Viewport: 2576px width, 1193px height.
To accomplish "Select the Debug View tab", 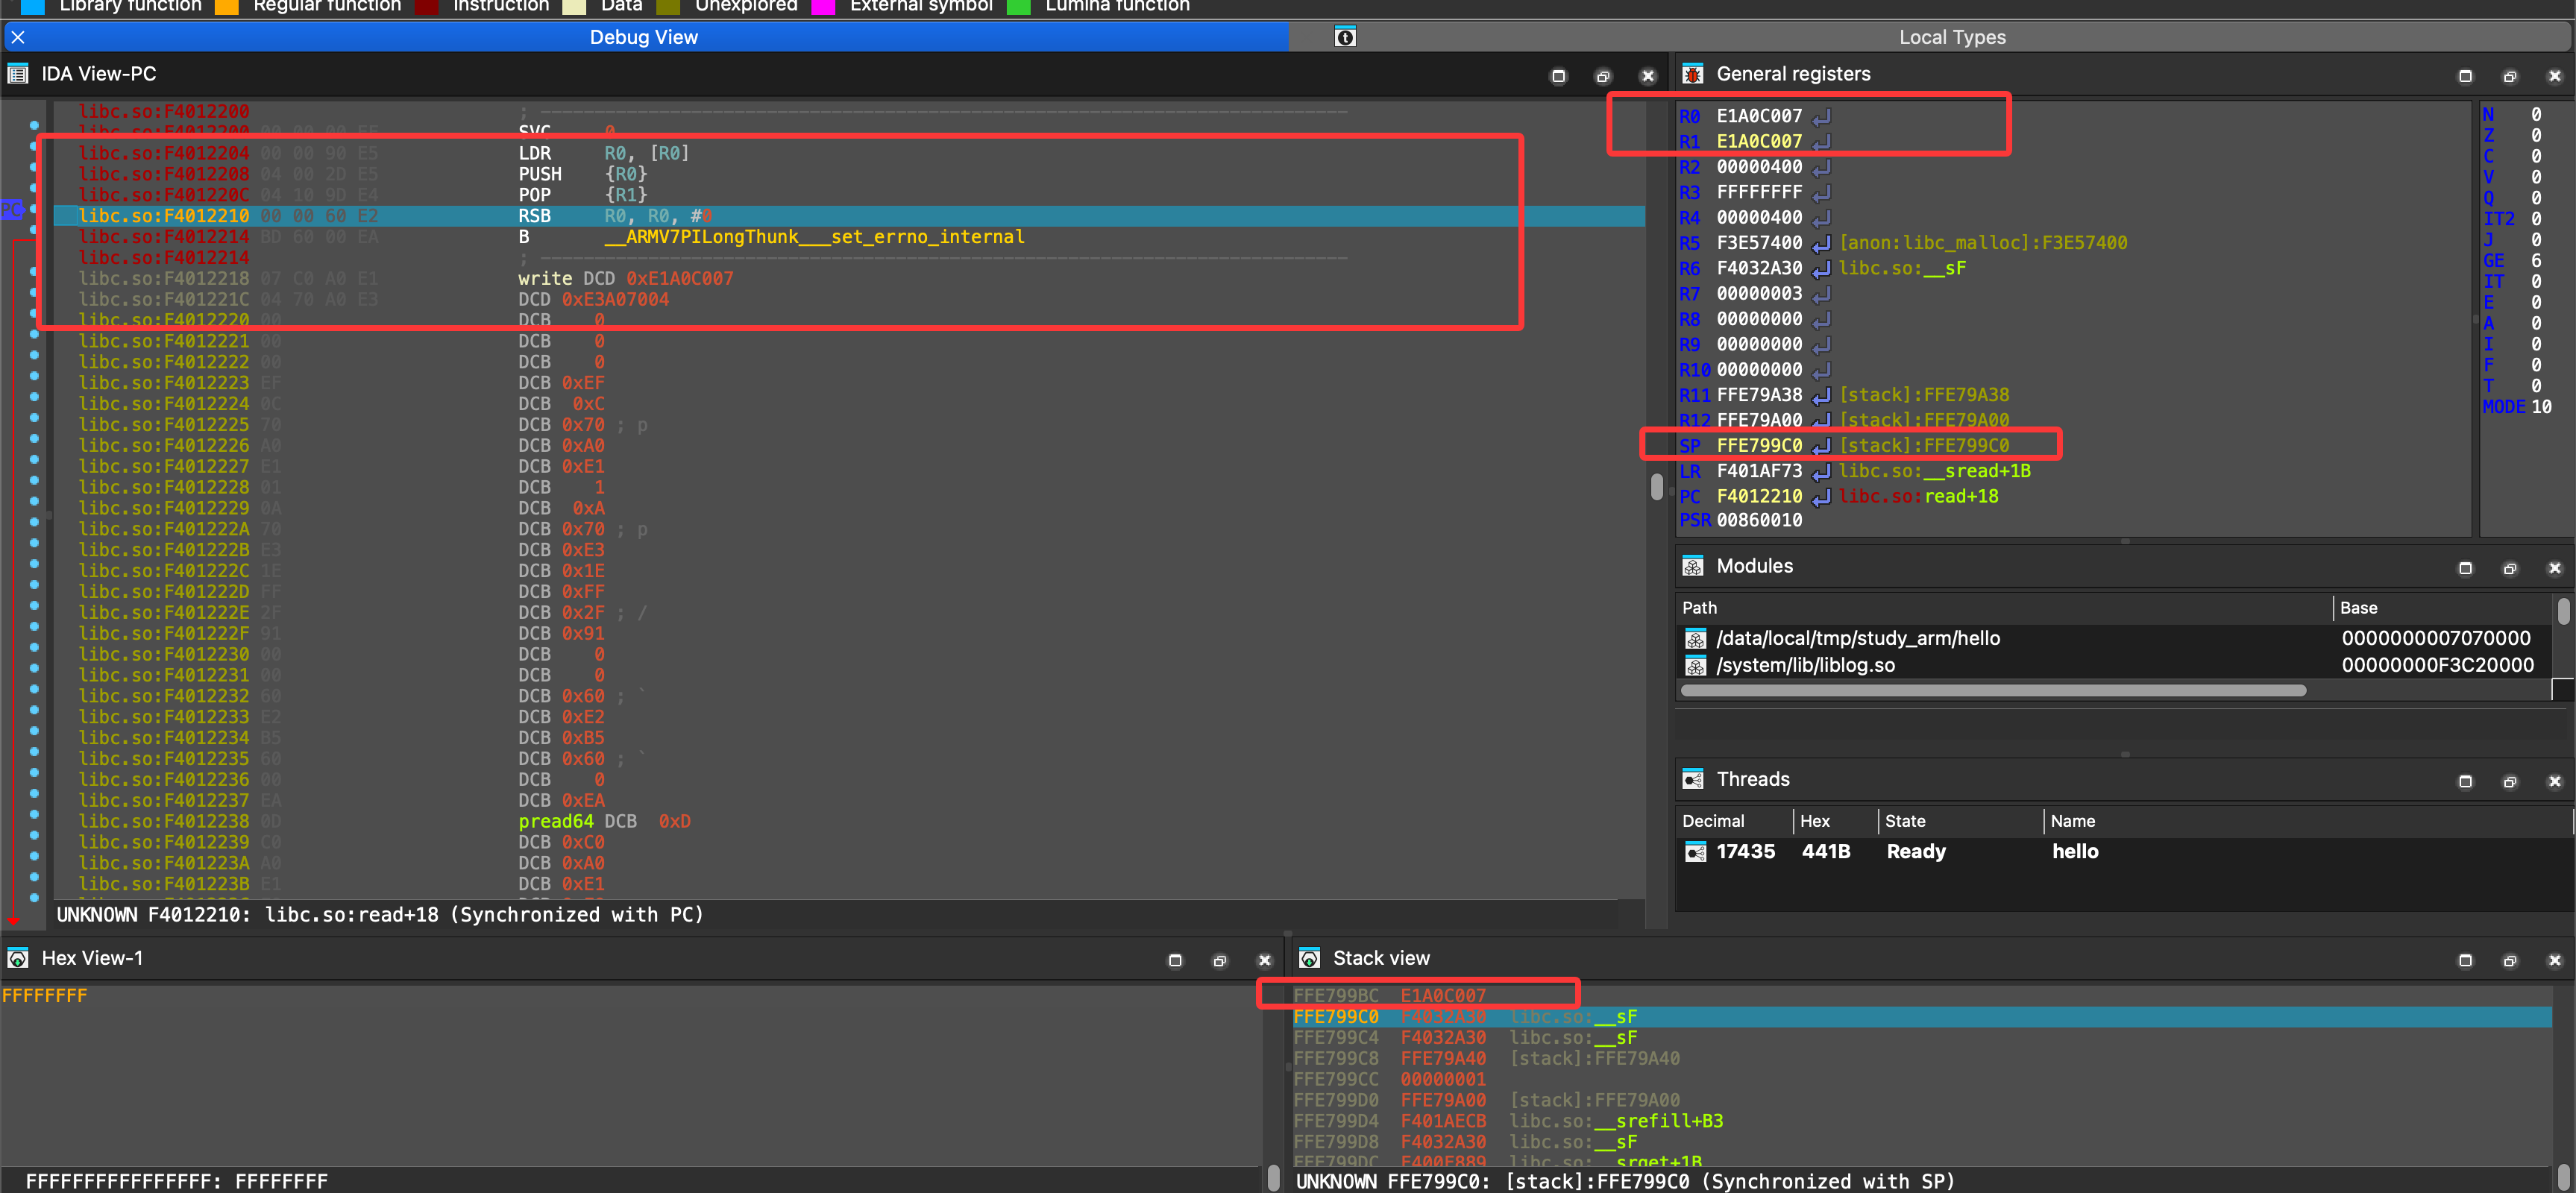I will coord(643,37).
